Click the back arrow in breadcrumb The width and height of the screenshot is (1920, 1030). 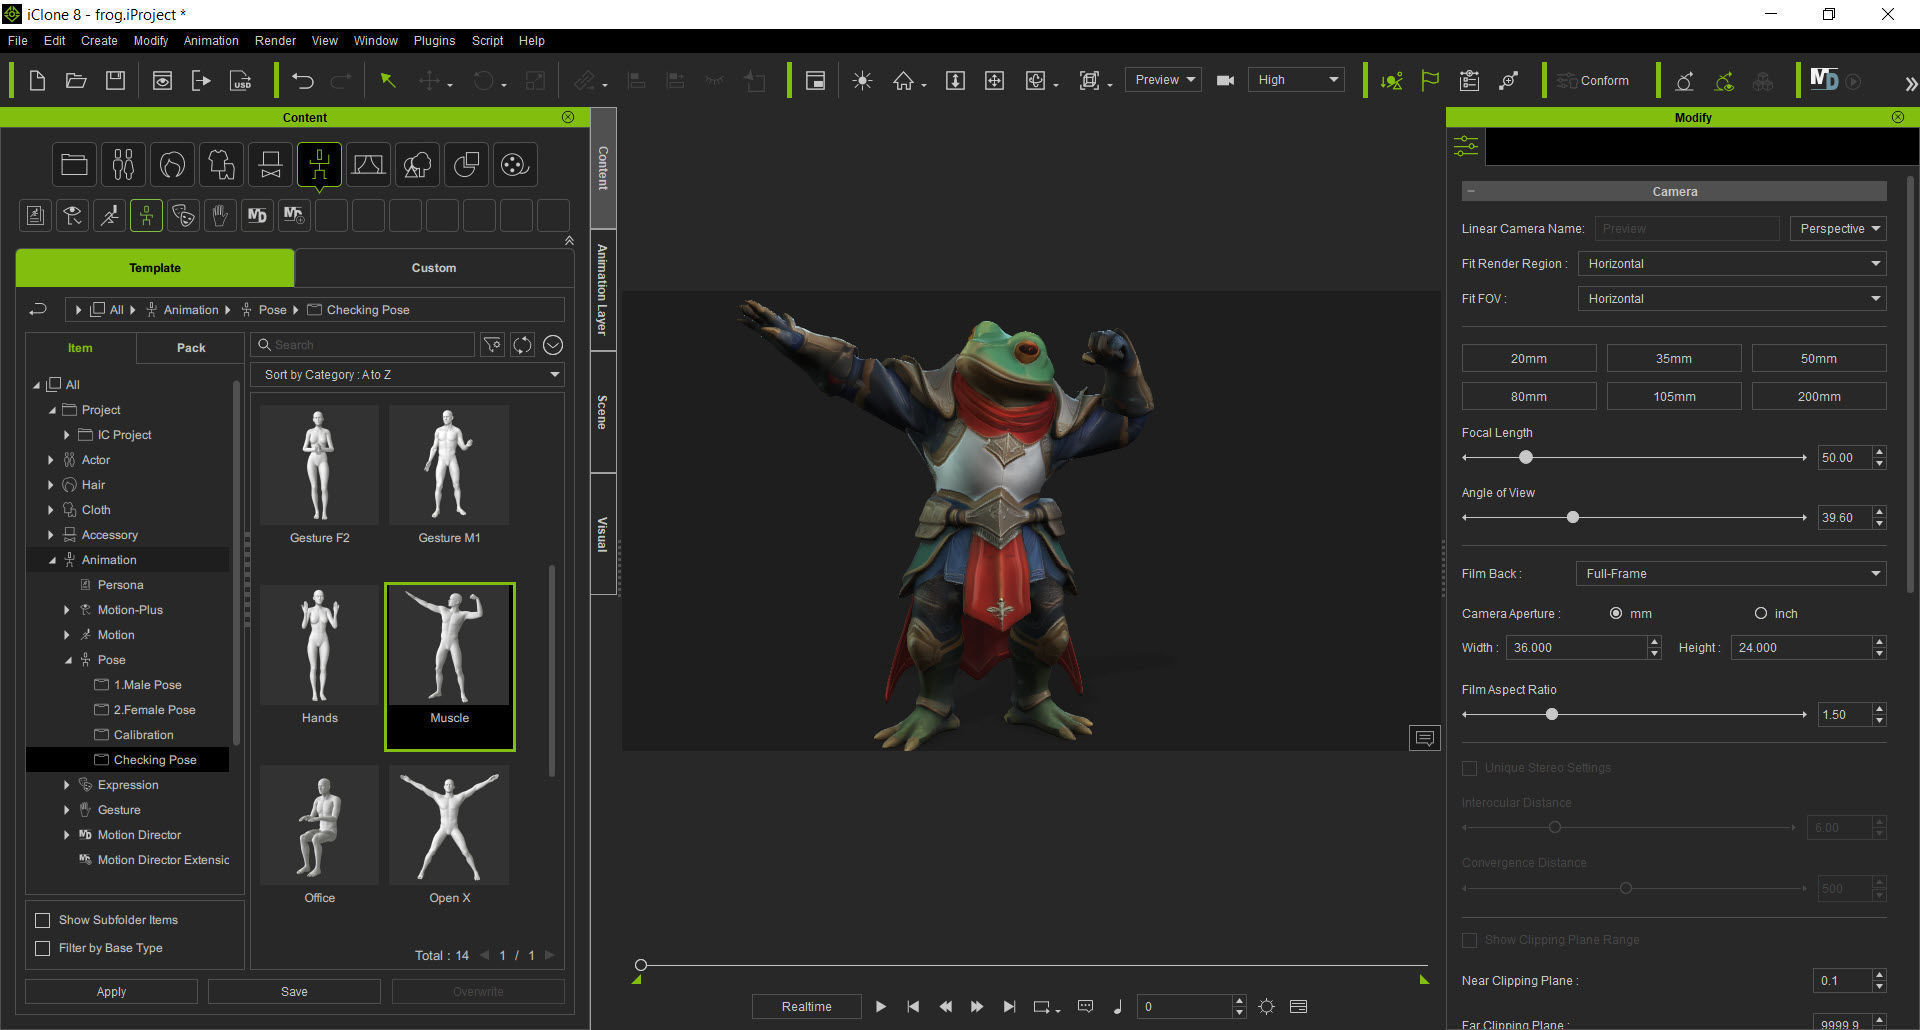38,309
